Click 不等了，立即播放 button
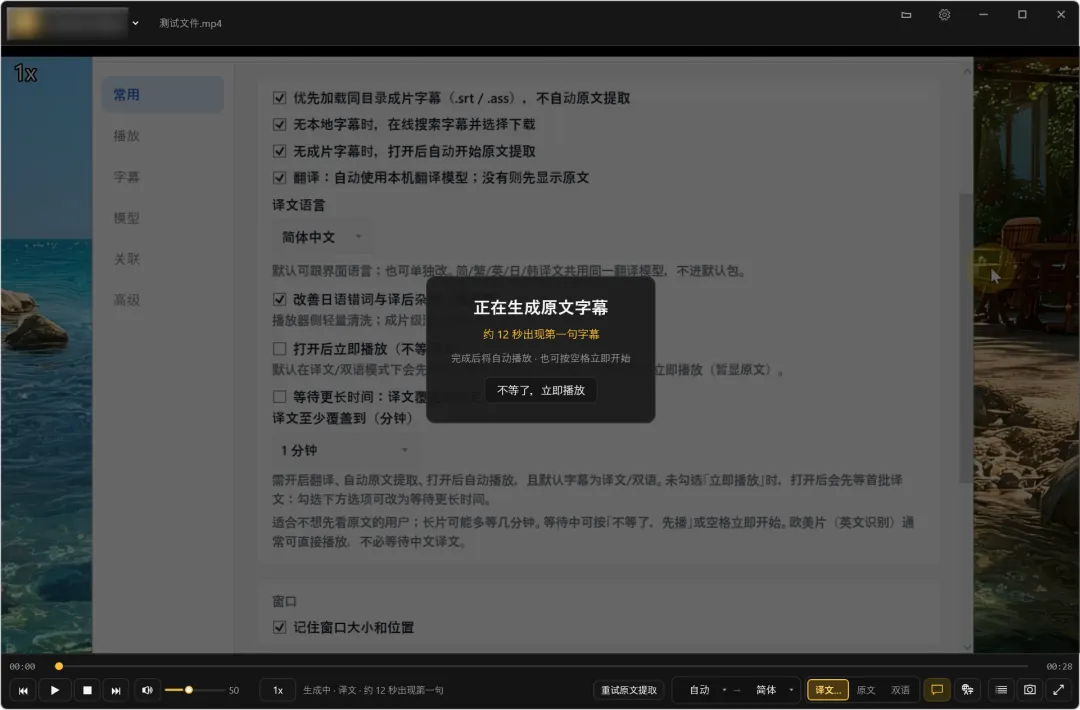The image size is (1080, 710). pyautogui.click(x=541, y=390)
